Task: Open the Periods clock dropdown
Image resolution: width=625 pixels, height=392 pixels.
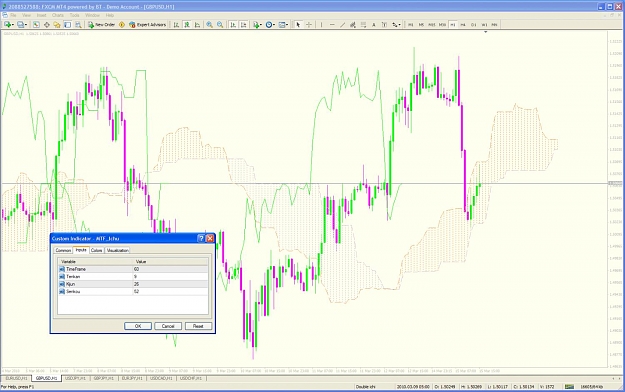Action: click(x=270, y=25)
